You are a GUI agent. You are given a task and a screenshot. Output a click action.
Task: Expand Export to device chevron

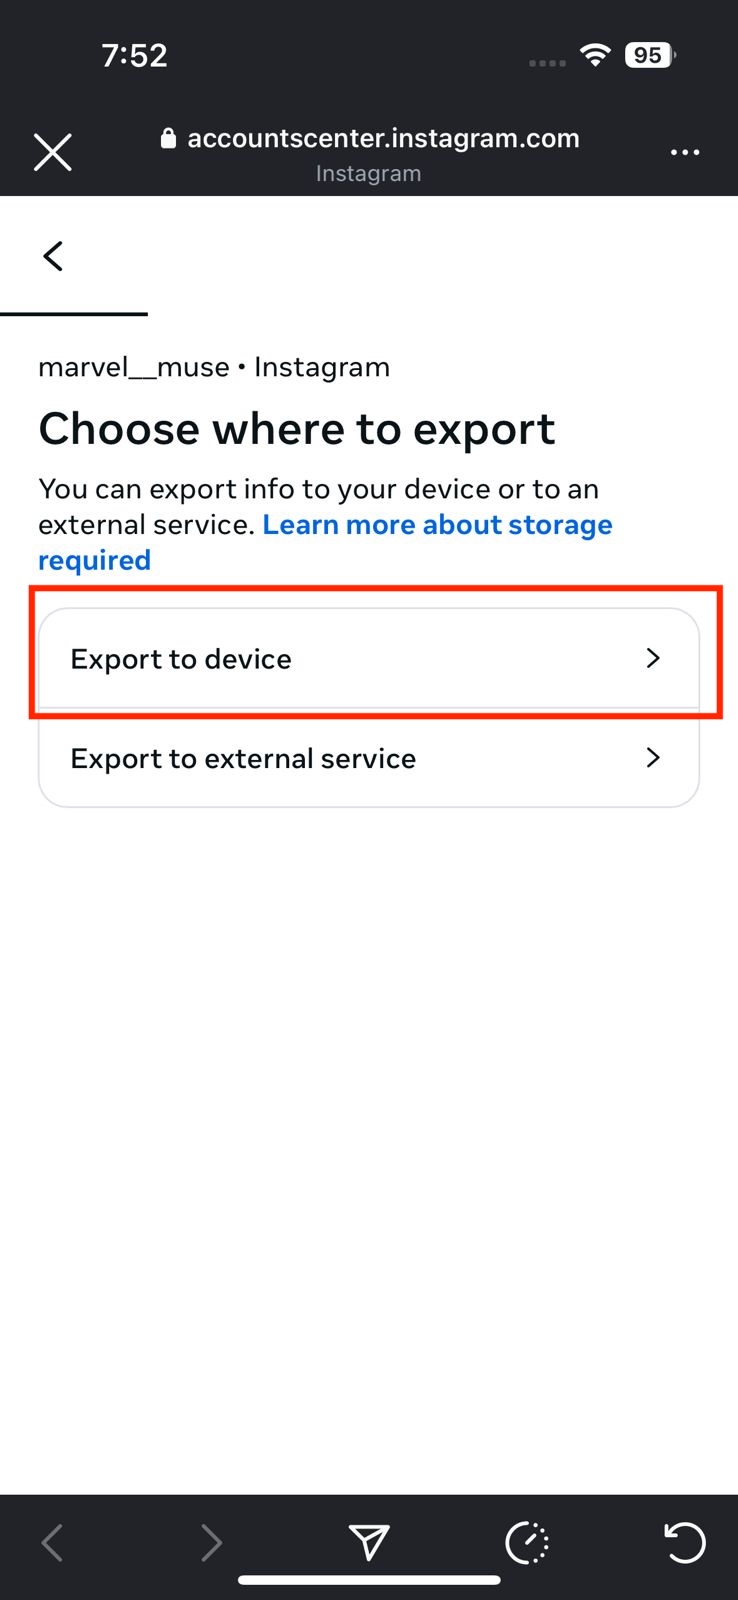(x=653, y=658)
